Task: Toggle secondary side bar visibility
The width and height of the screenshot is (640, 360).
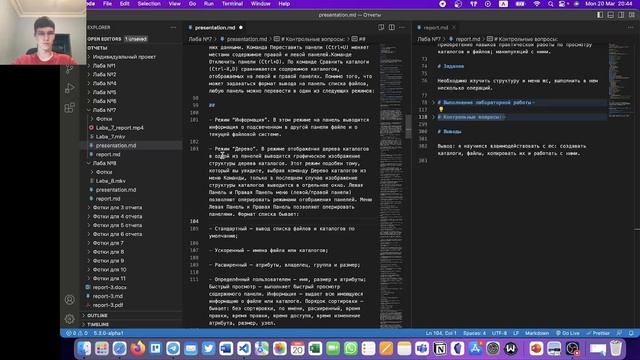Action: click(x=621, y=15)
